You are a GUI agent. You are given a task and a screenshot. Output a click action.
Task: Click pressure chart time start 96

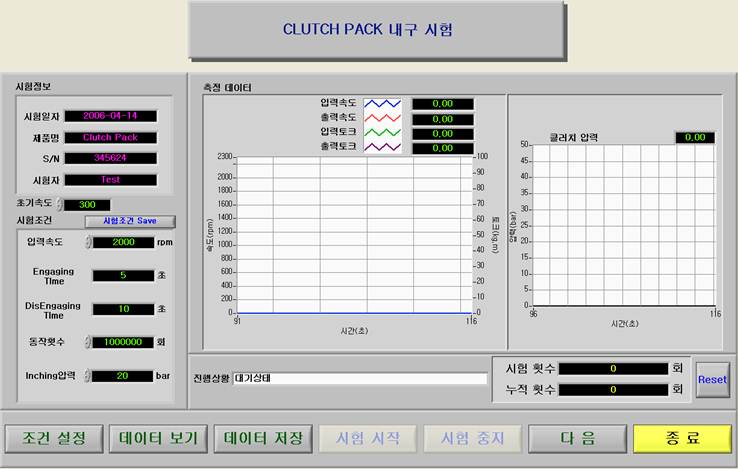533,314
